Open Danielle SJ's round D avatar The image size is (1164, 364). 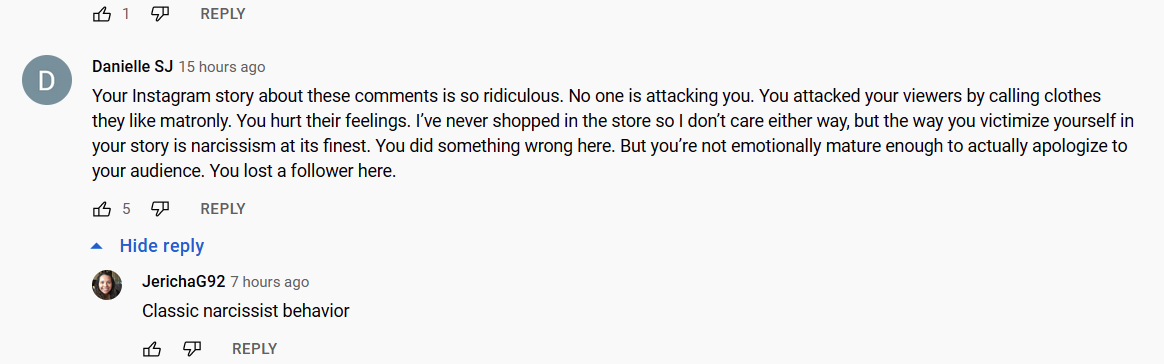(47, 81)
